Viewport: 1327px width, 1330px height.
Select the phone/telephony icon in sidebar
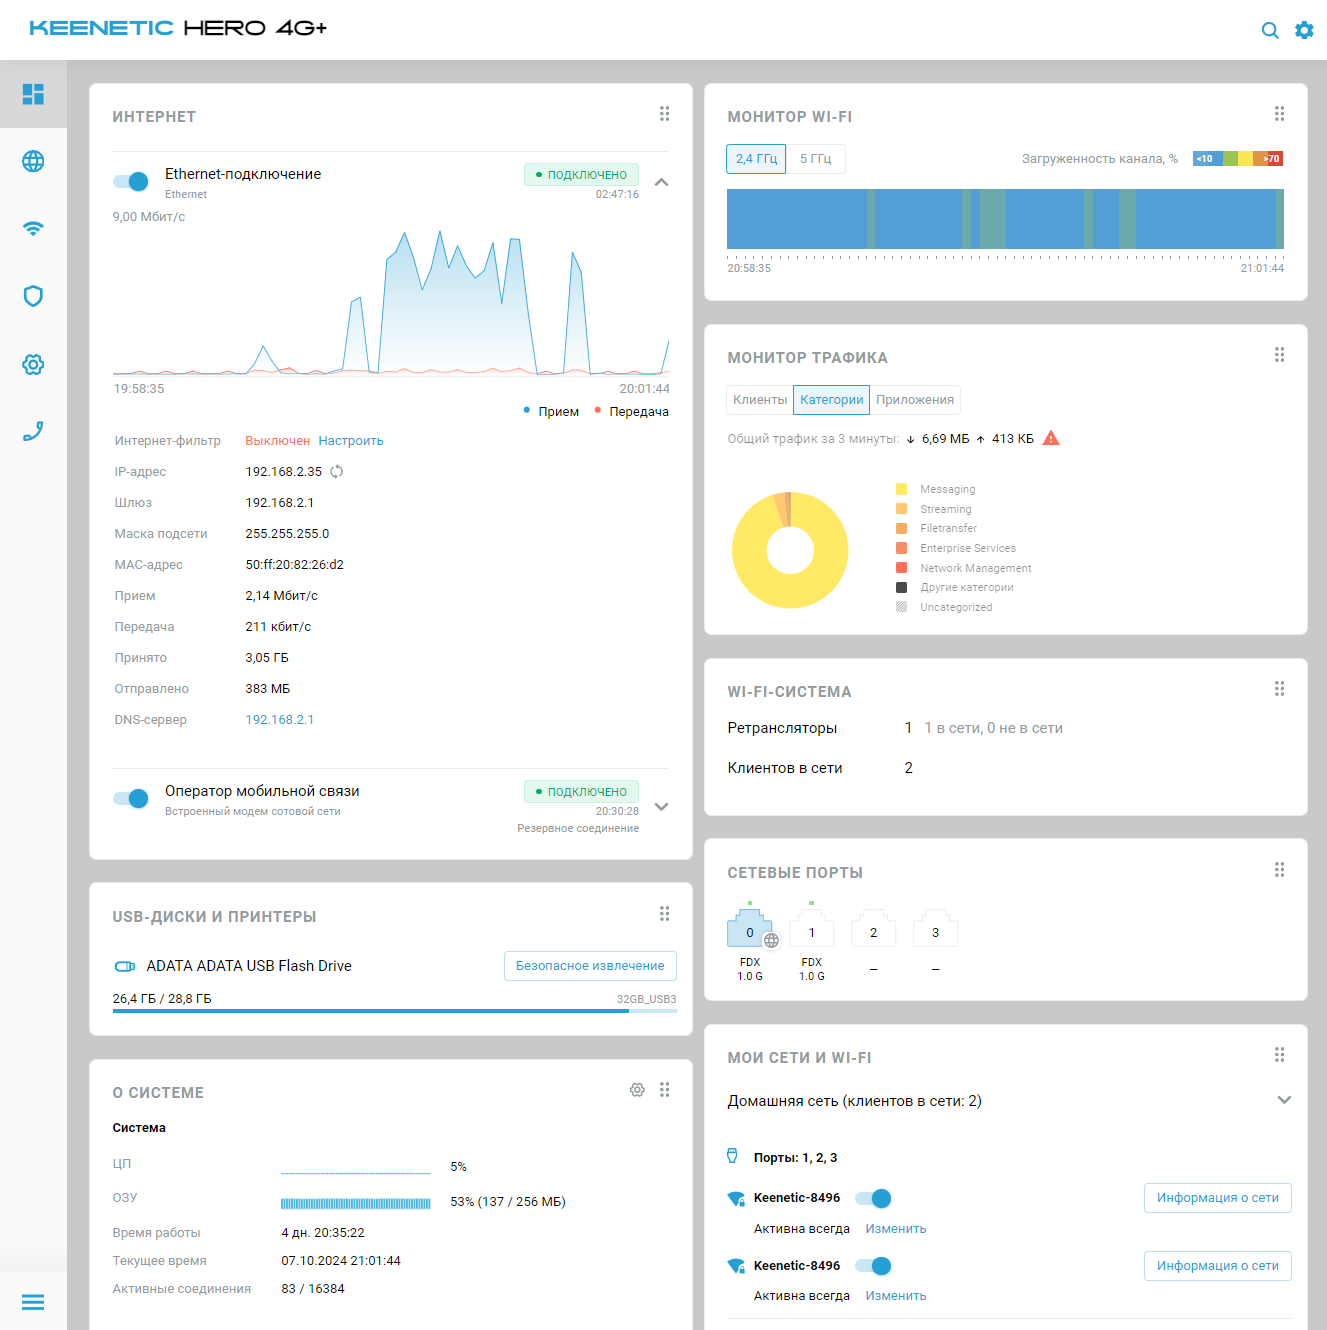[x=33, y=430]
